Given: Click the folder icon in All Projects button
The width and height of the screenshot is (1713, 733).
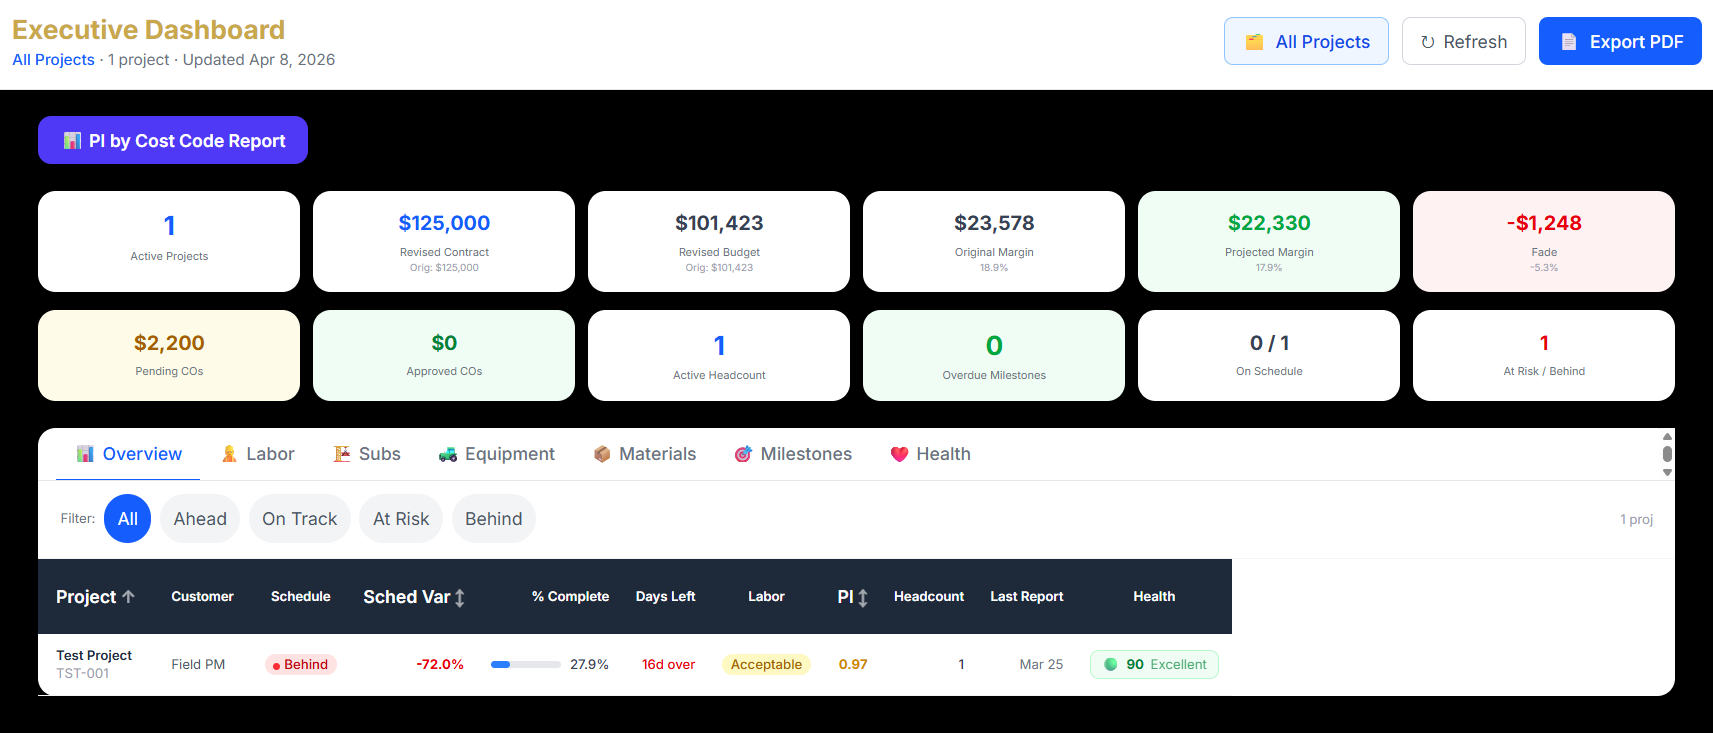Looking at the screenshot, I should (x=1254, y=42).
